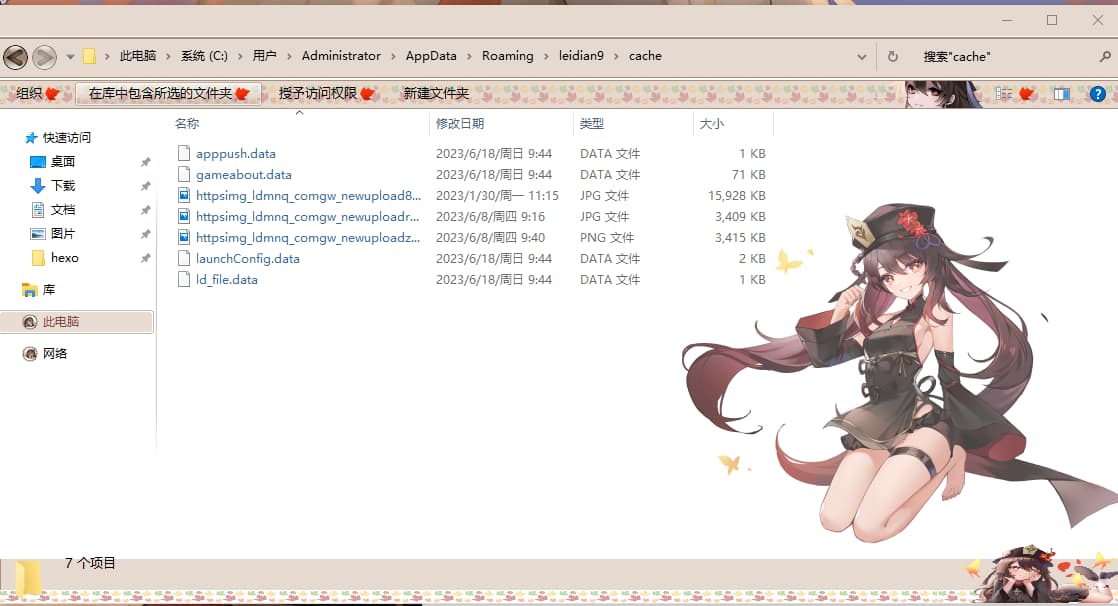The height and width of the screenshot is (606, 1118).
Task: Open the recent locations dropdown arrow
Action: point(70,57)
